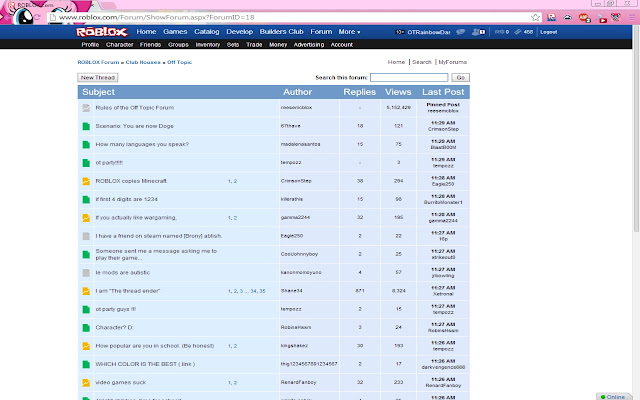Click username OTRainbowDash in the header
Image resolution: width=640 pixels, height=400 pixels.
(429, 32)
